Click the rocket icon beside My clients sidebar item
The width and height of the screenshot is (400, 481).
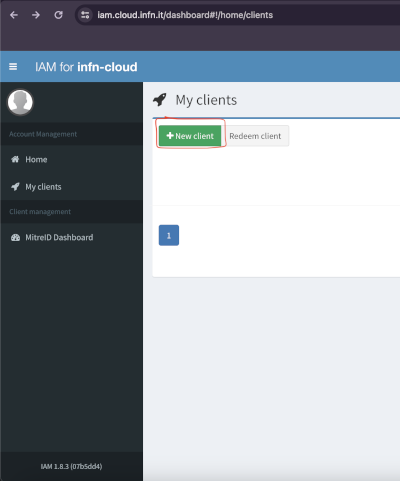pos(15,187)
